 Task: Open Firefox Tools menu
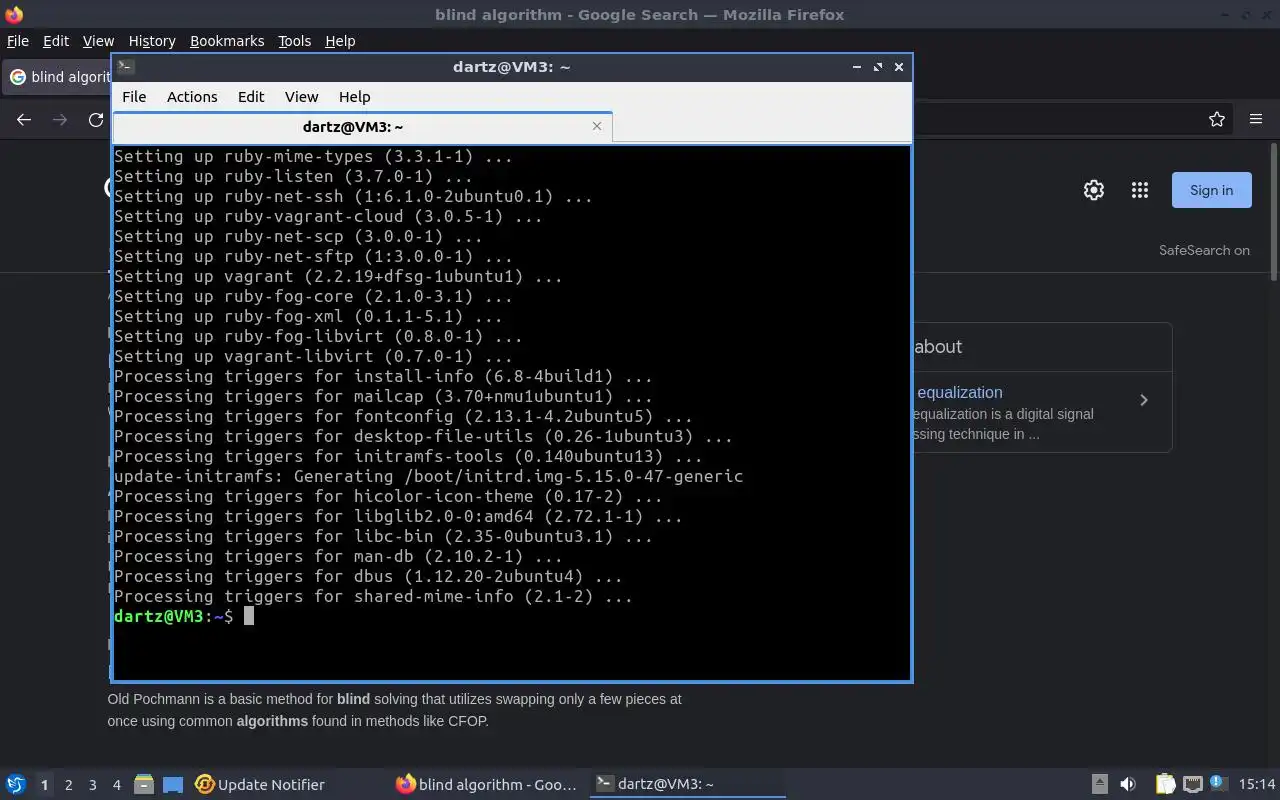pos(294,41)
